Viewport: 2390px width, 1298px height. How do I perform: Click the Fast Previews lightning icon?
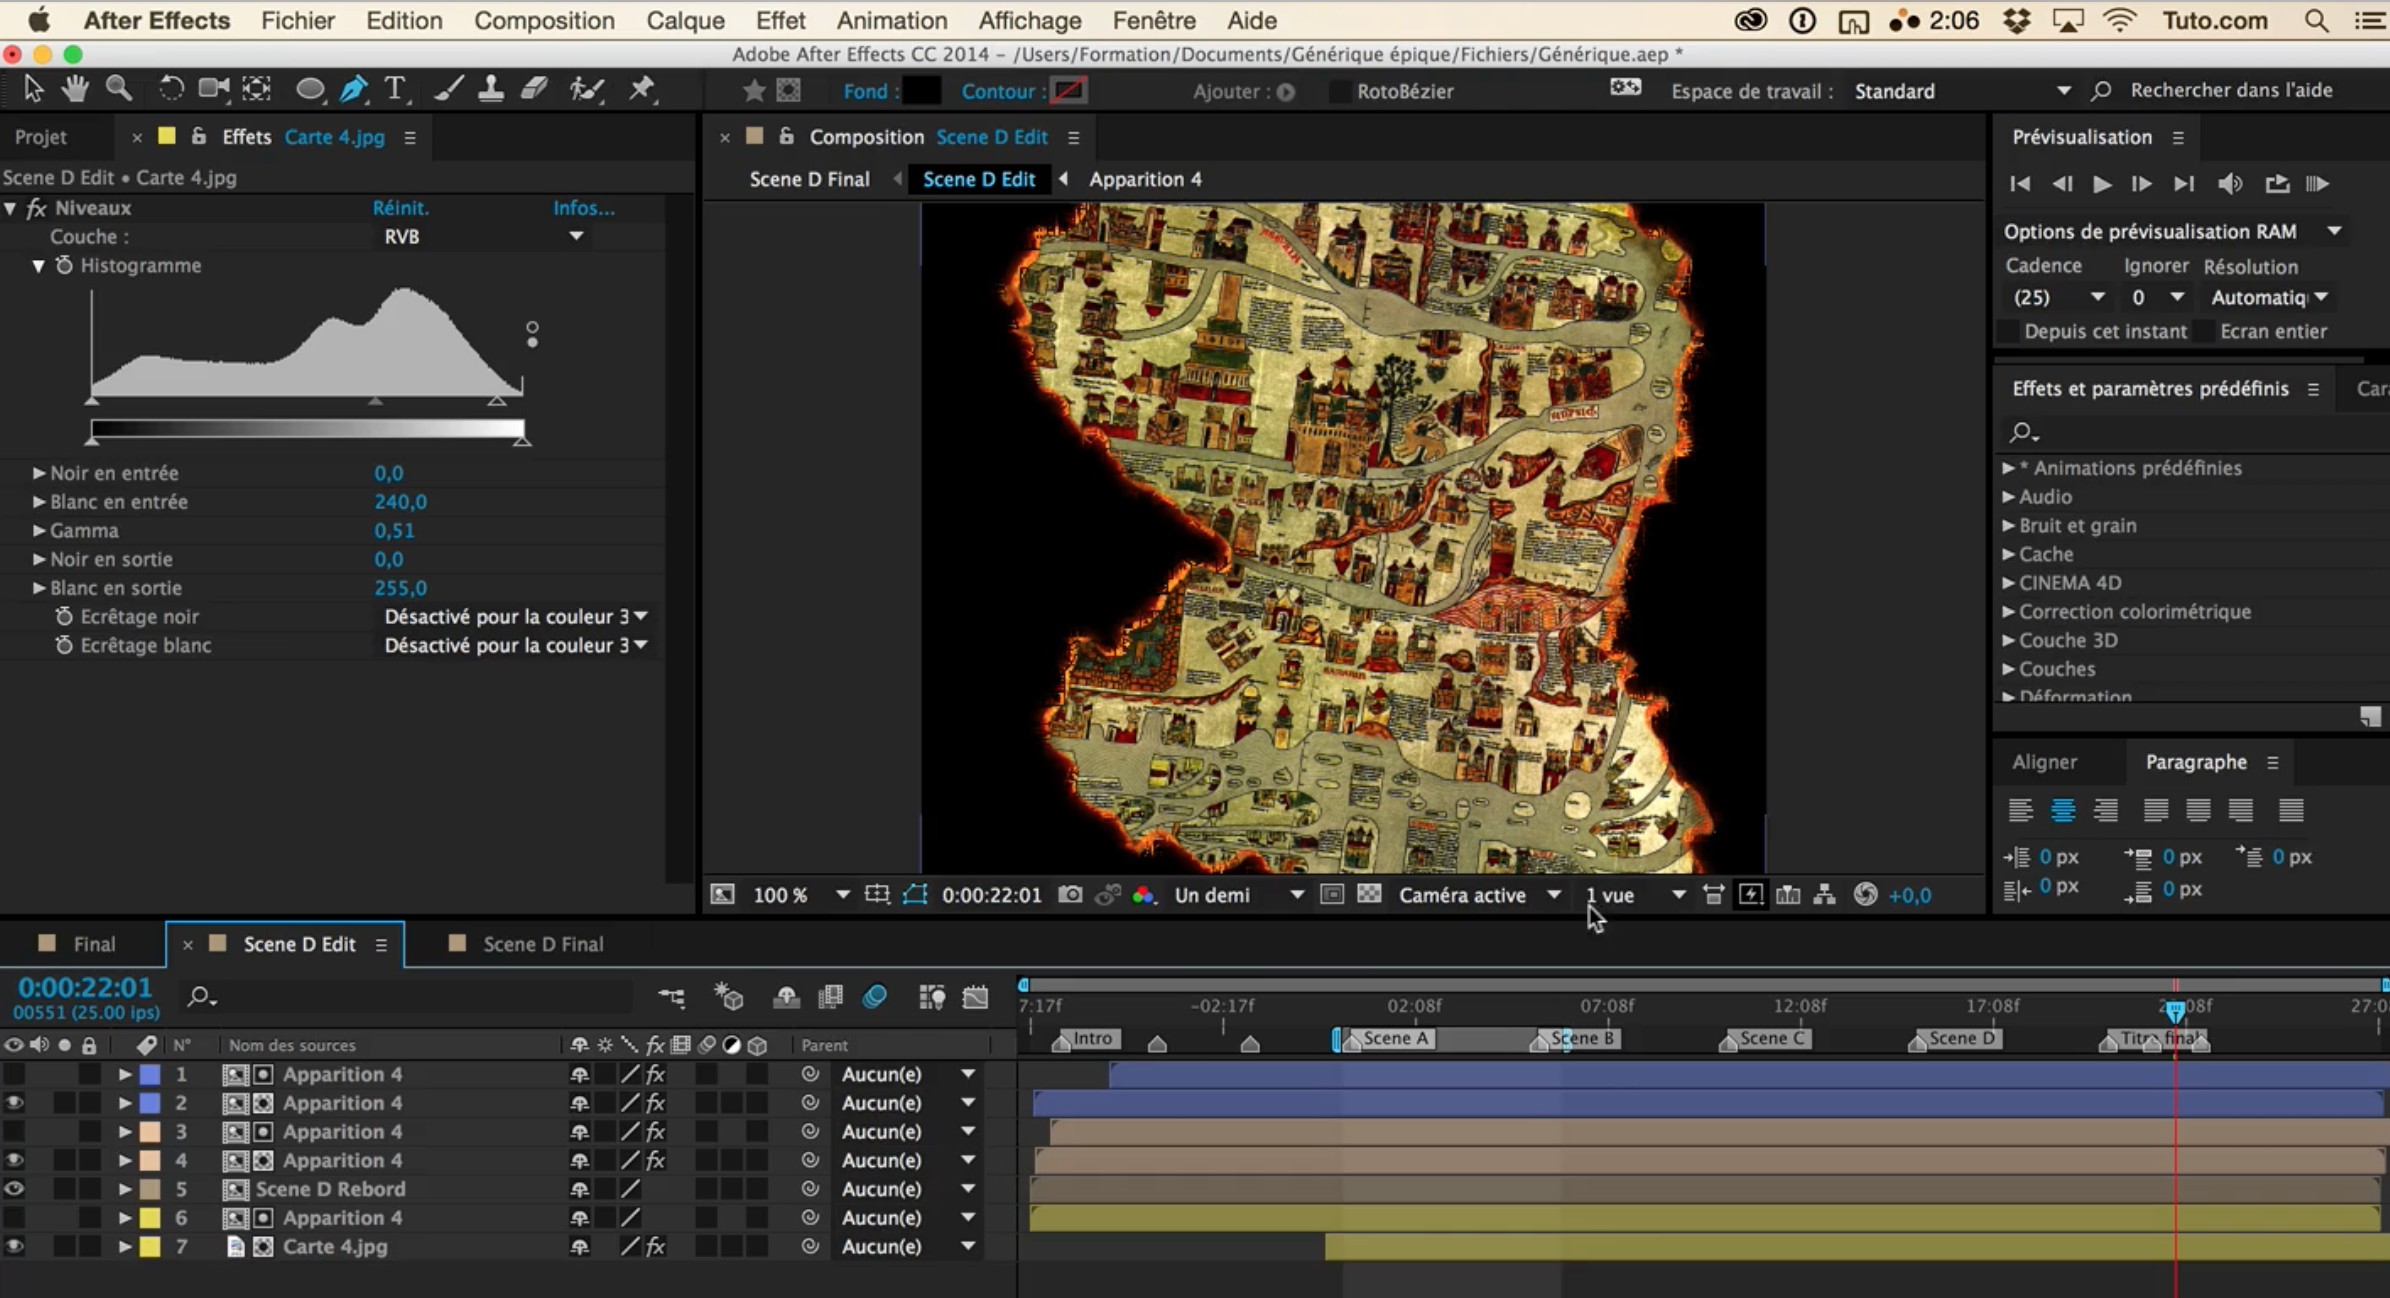click(x=1750, y=895)
